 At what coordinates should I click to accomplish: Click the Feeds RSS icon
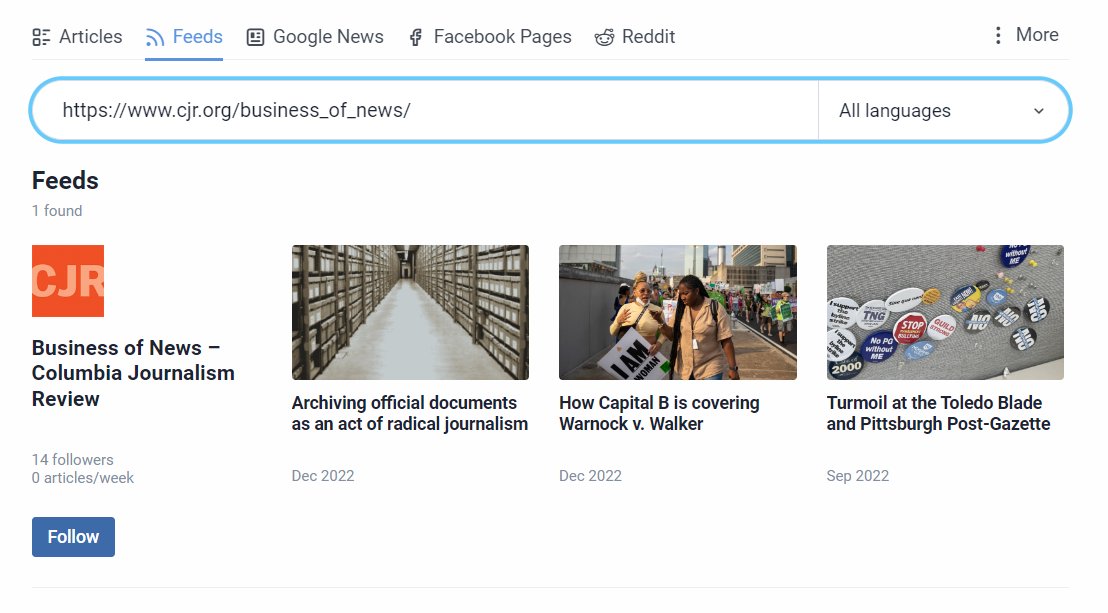155,37
